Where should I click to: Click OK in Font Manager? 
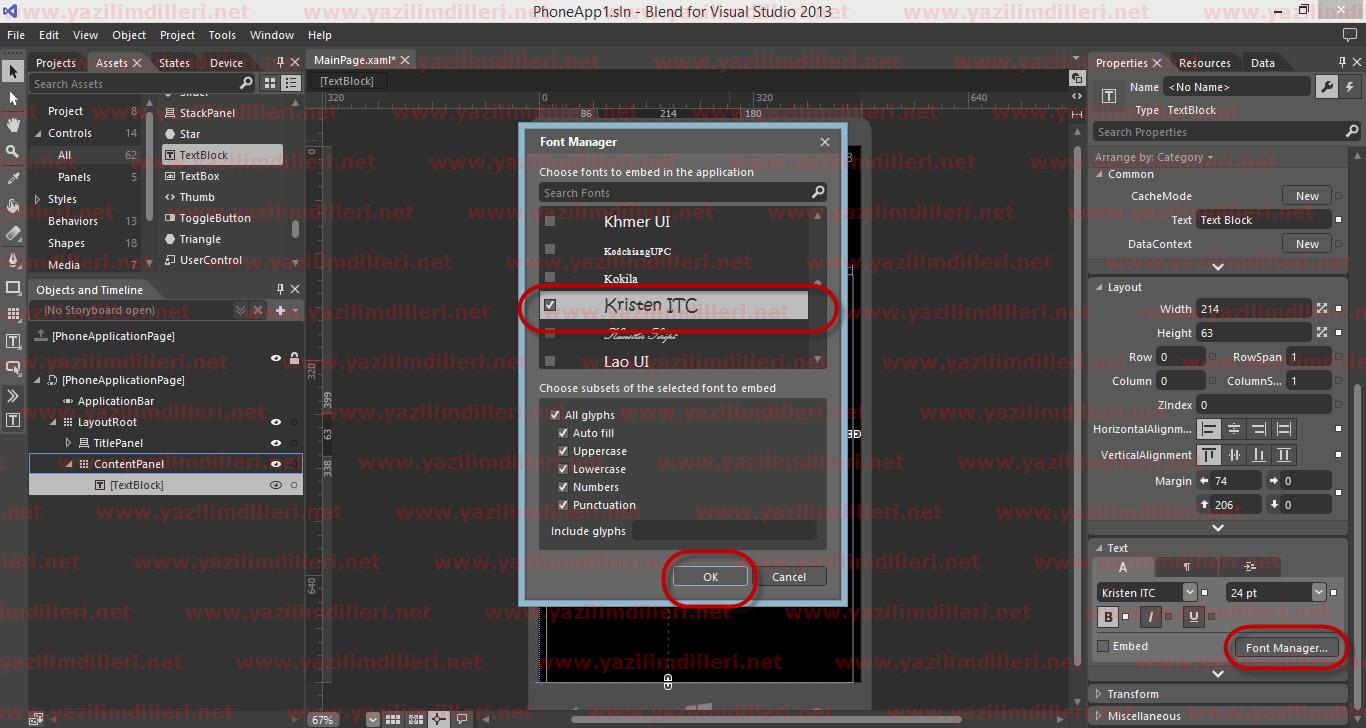point(710,577)
